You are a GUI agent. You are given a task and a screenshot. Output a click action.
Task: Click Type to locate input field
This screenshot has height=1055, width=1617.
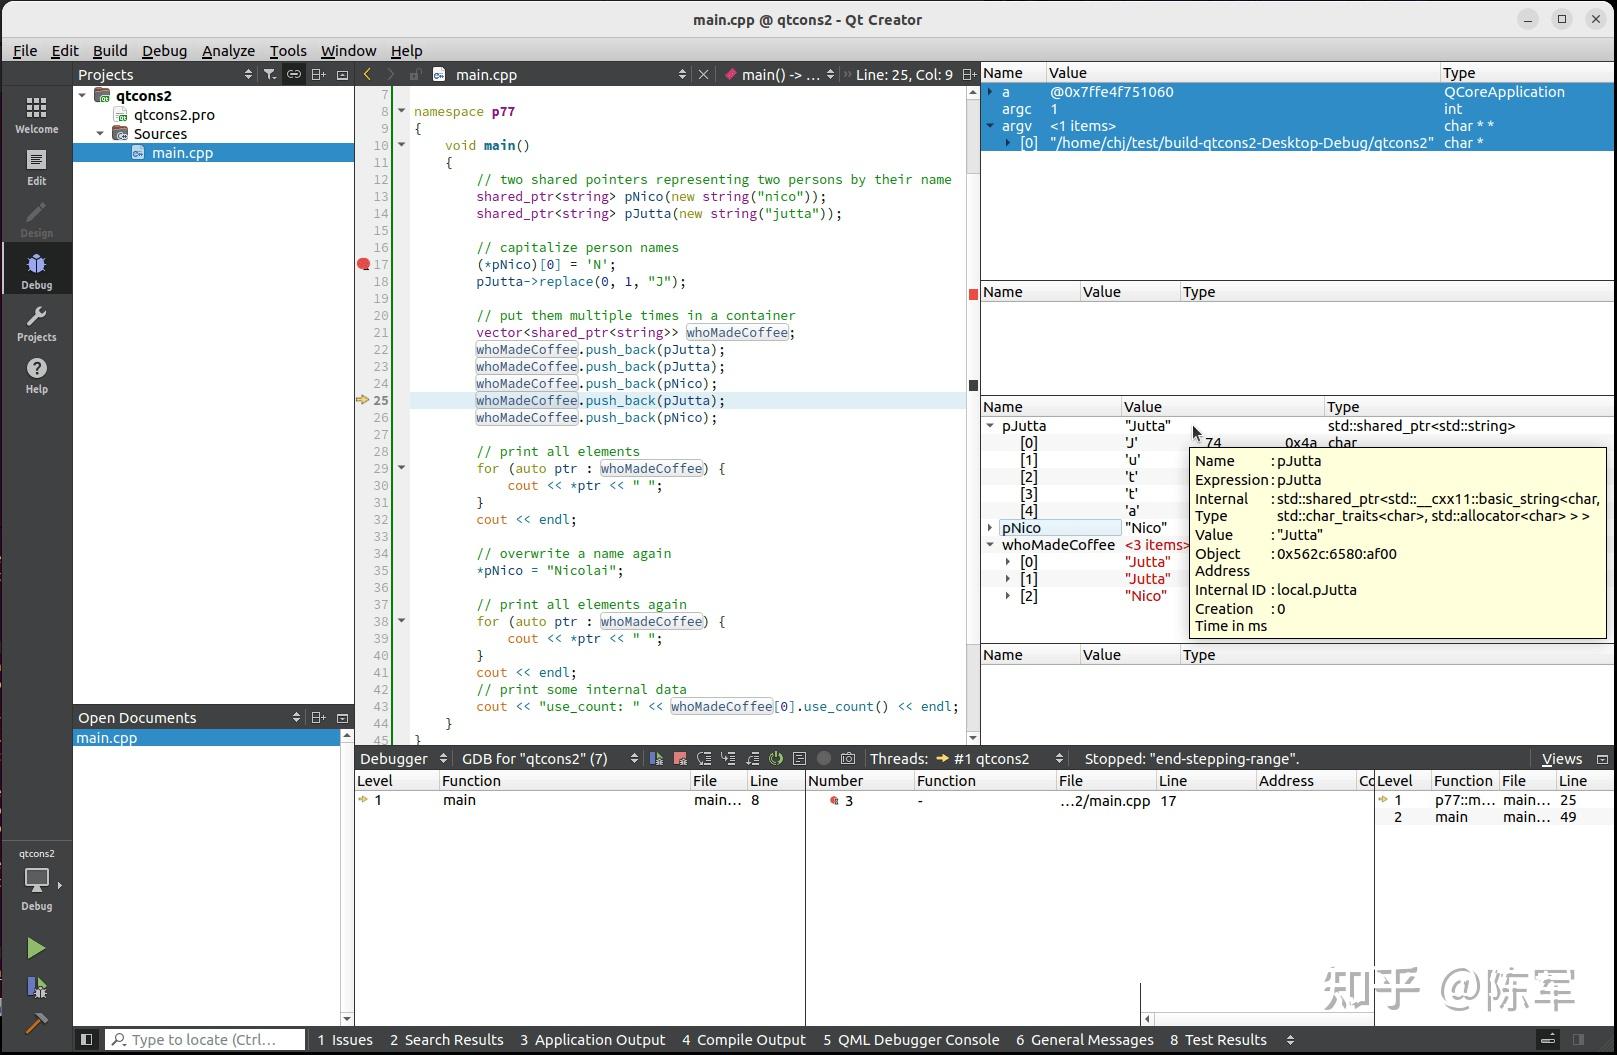(x=205, y=1040)
